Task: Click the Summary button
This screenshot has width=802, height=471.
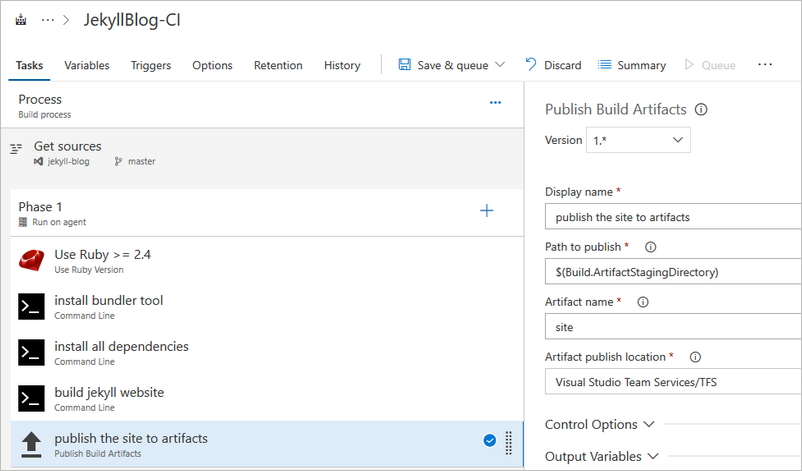Action: pyautogui.click(x=632, y=65)
